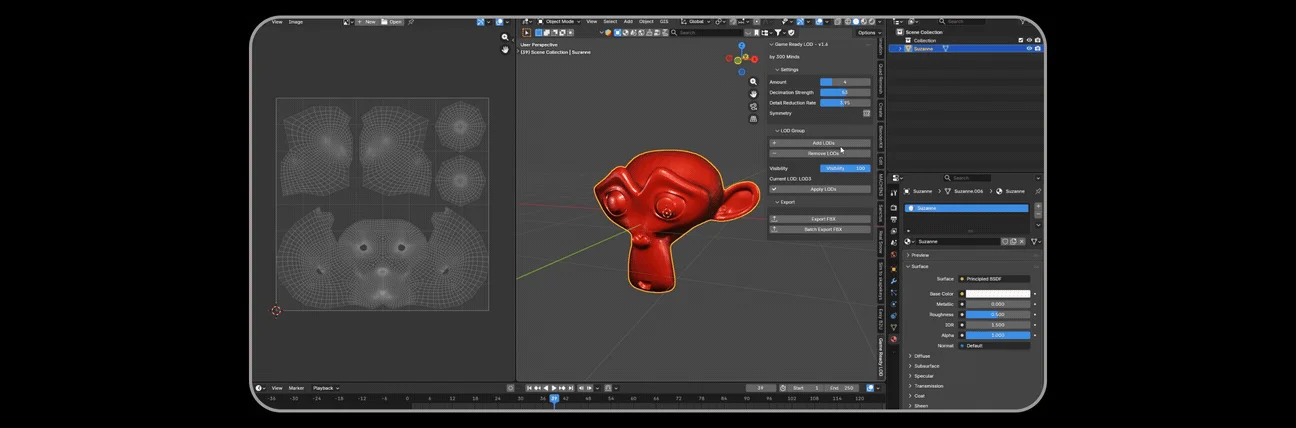Image resolution: width=1296 pixels, height=428 pixels.
Task: Adjust the Amount slider in Settings
Action: pyautogui.click(x=845, y=82)
